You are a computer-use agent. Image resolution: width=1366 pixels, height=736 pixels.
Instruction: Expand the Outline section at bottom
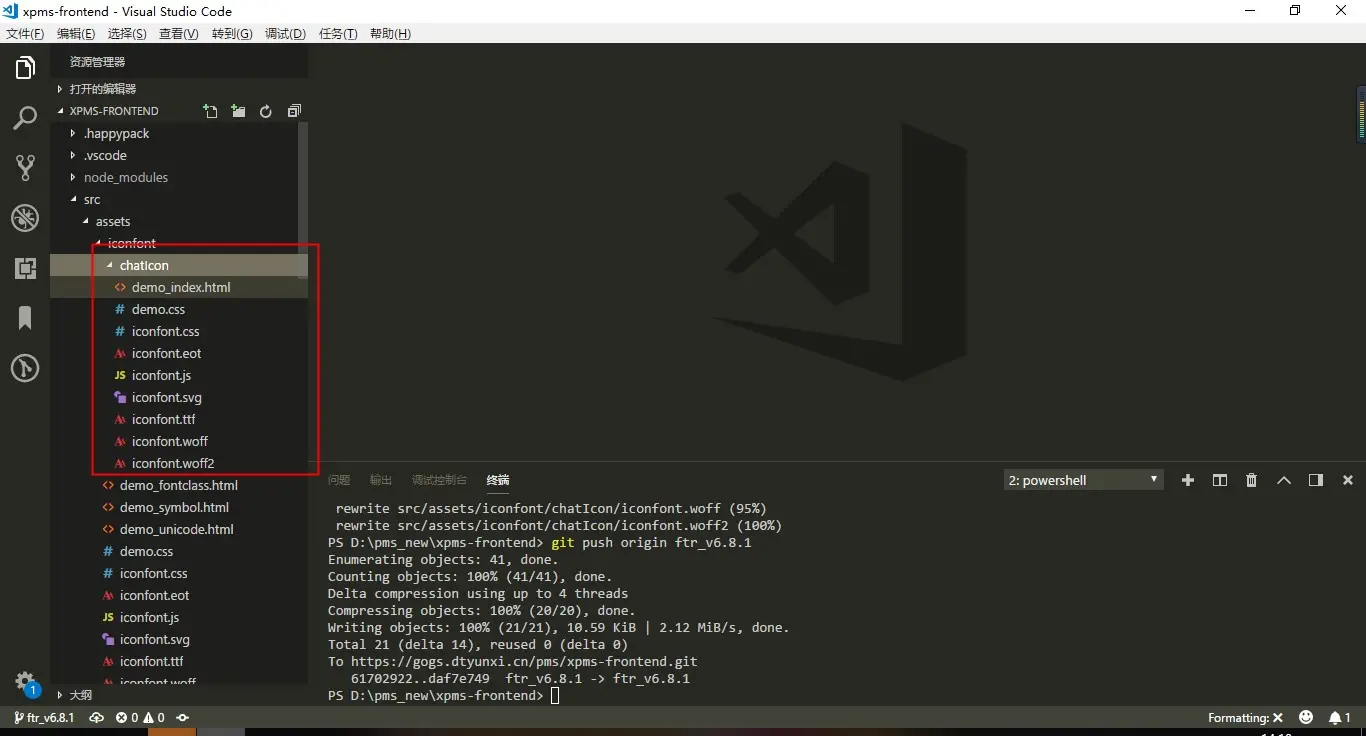[x=179, y=695]
